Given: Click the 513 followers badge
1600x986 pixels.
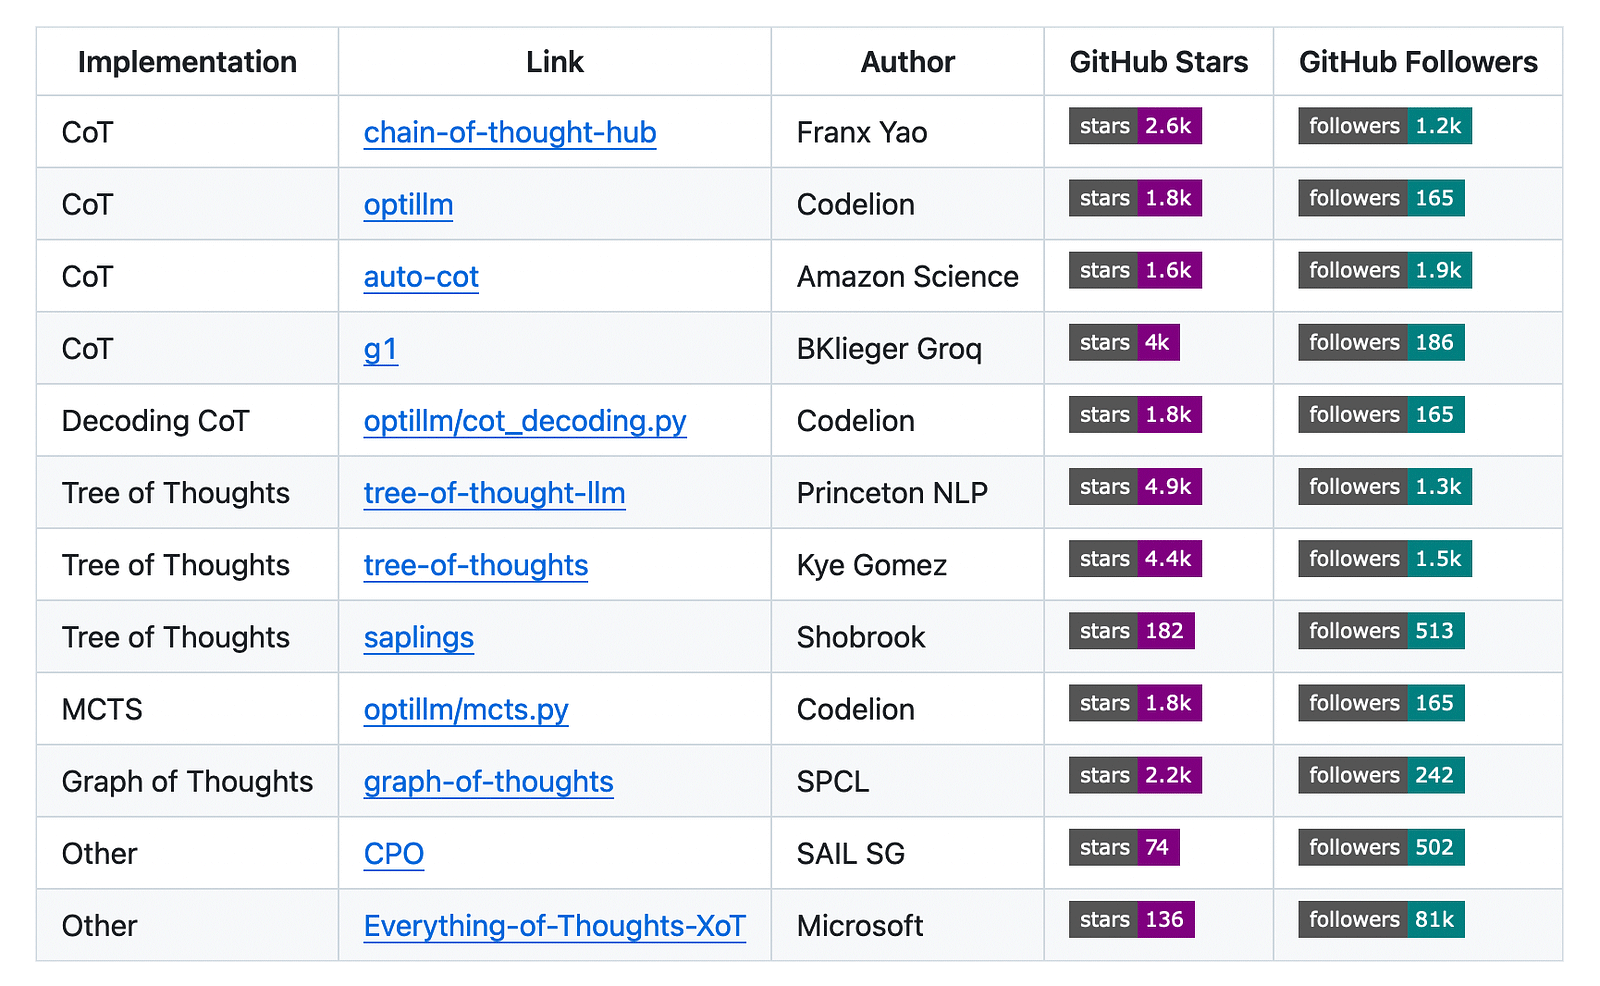Looking at the screenshot, I should [x=1381, y=631].
